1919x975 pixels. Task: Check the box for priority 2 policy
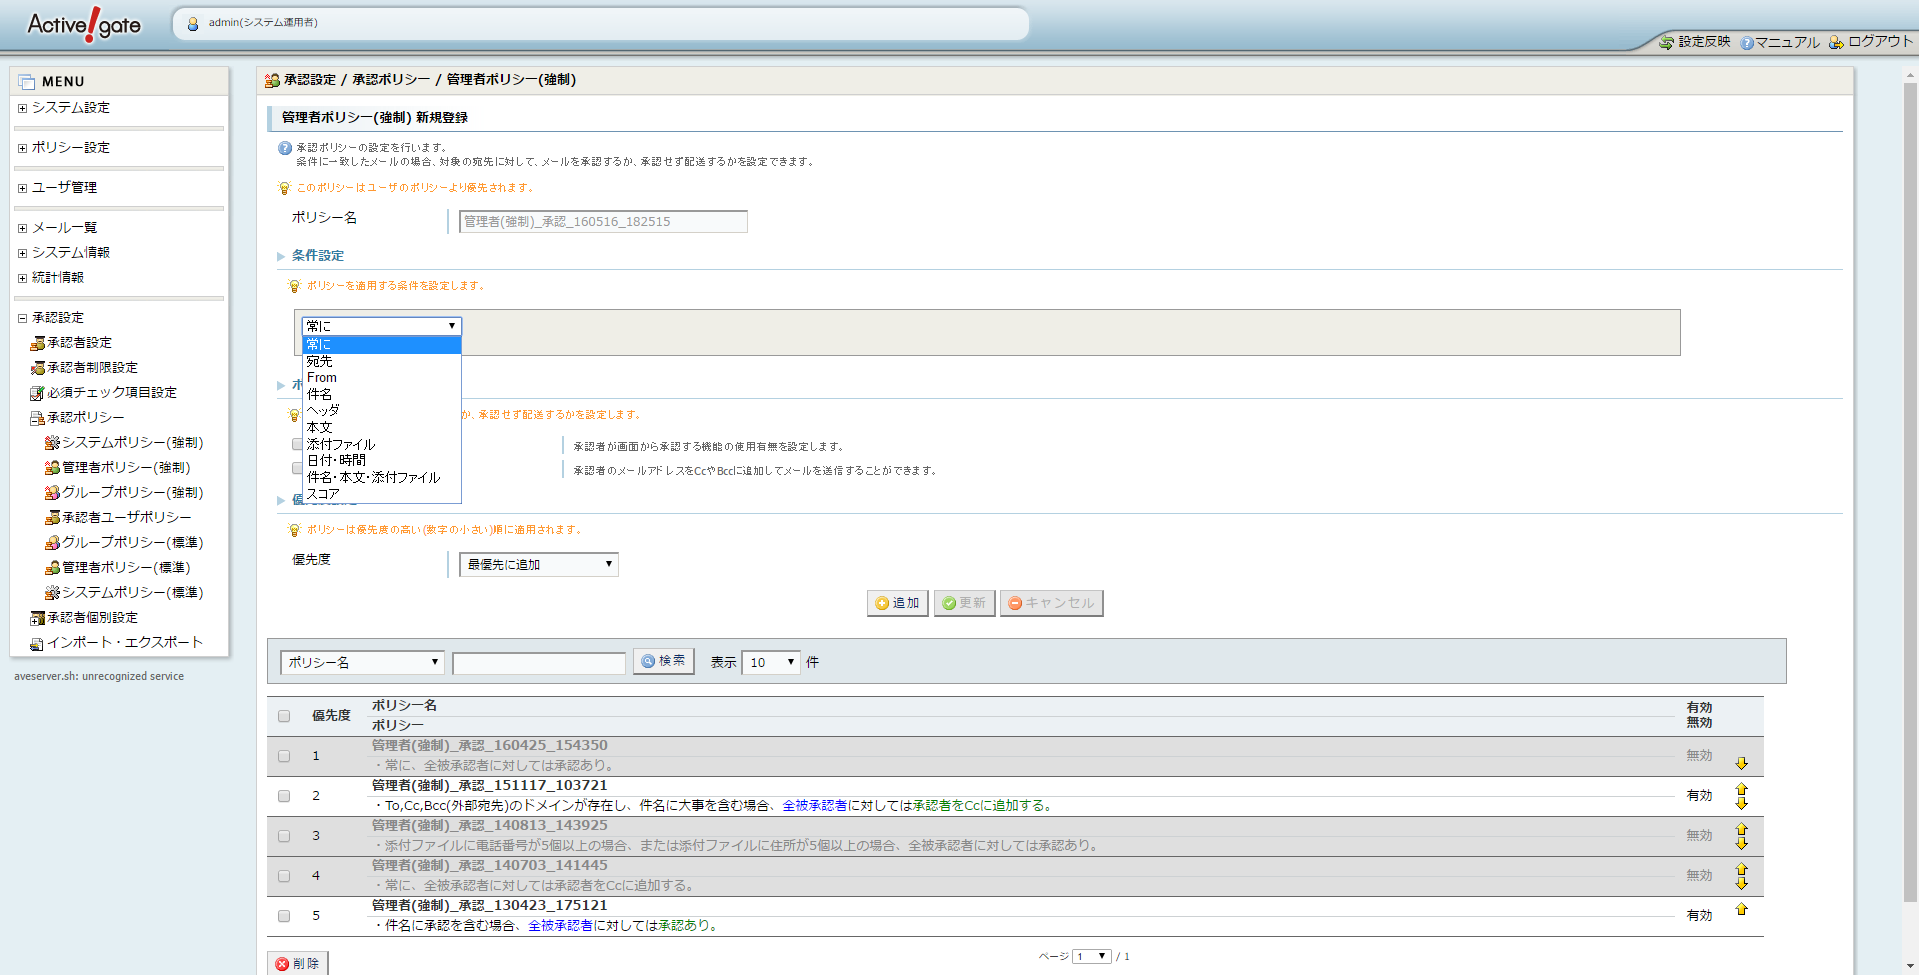[x=284, y=796]
